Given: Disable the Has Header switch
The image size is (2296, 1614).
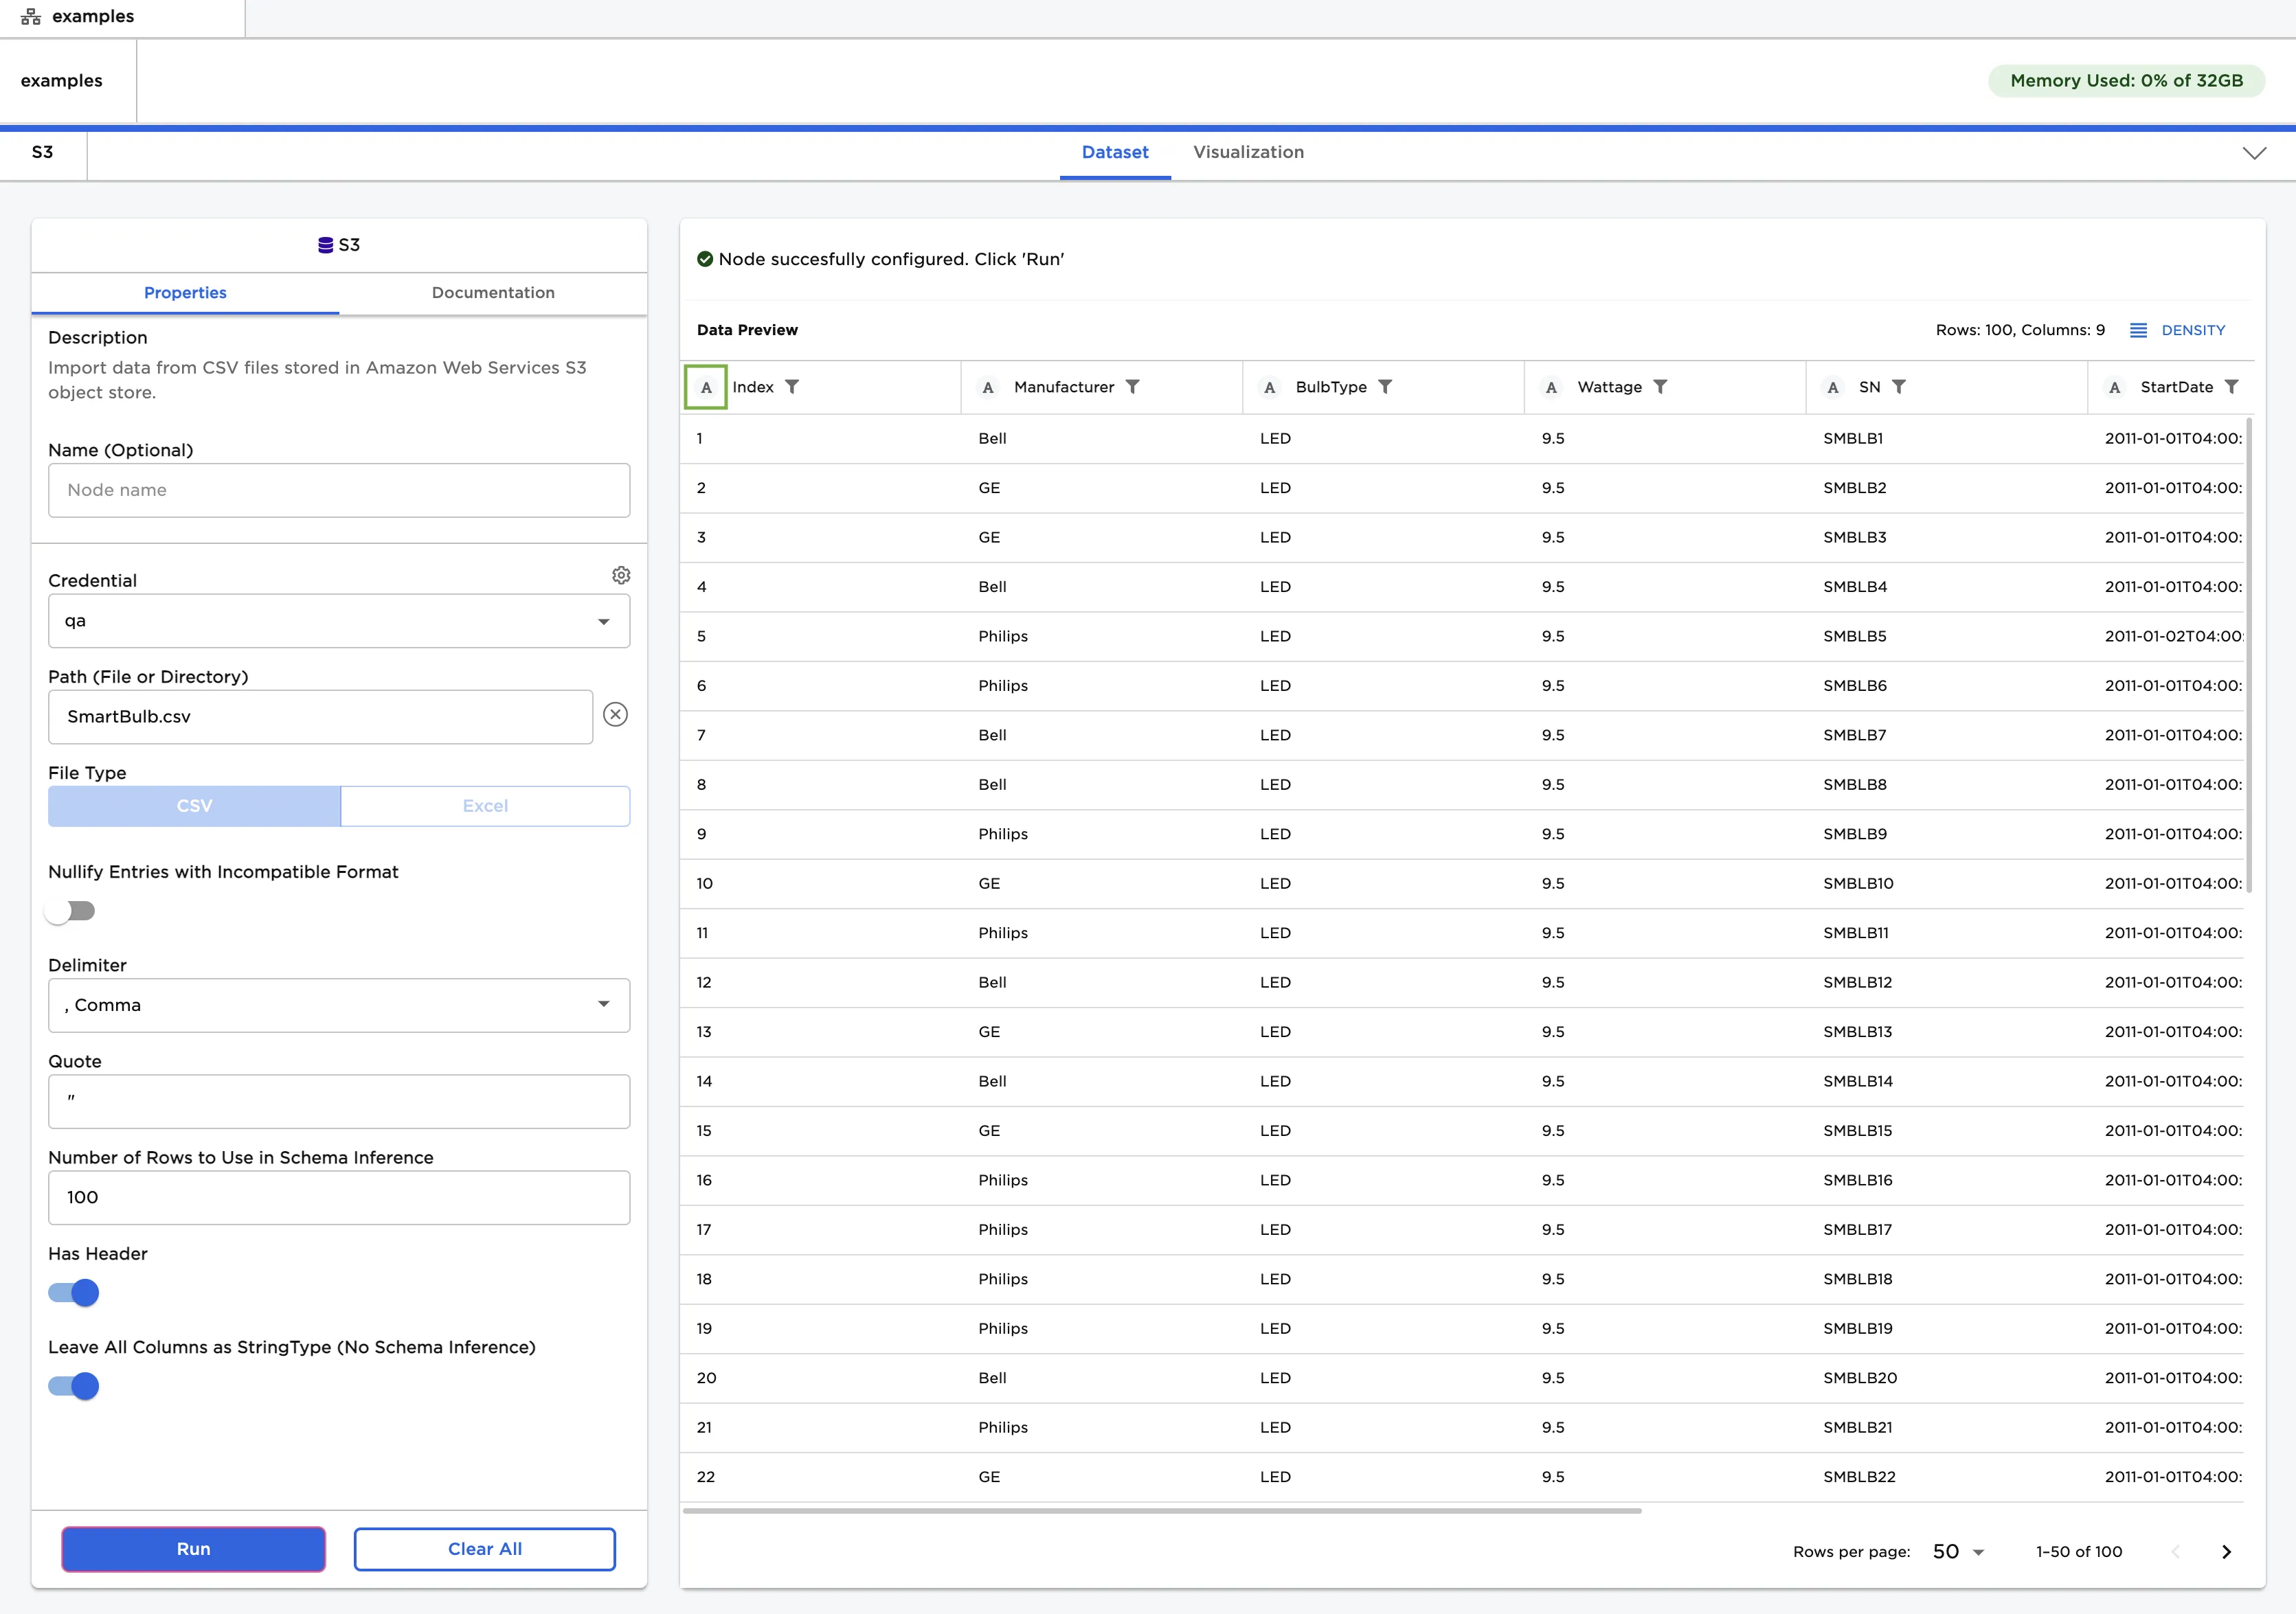Looking at the screenshot, I should [x=75, y=1293].
